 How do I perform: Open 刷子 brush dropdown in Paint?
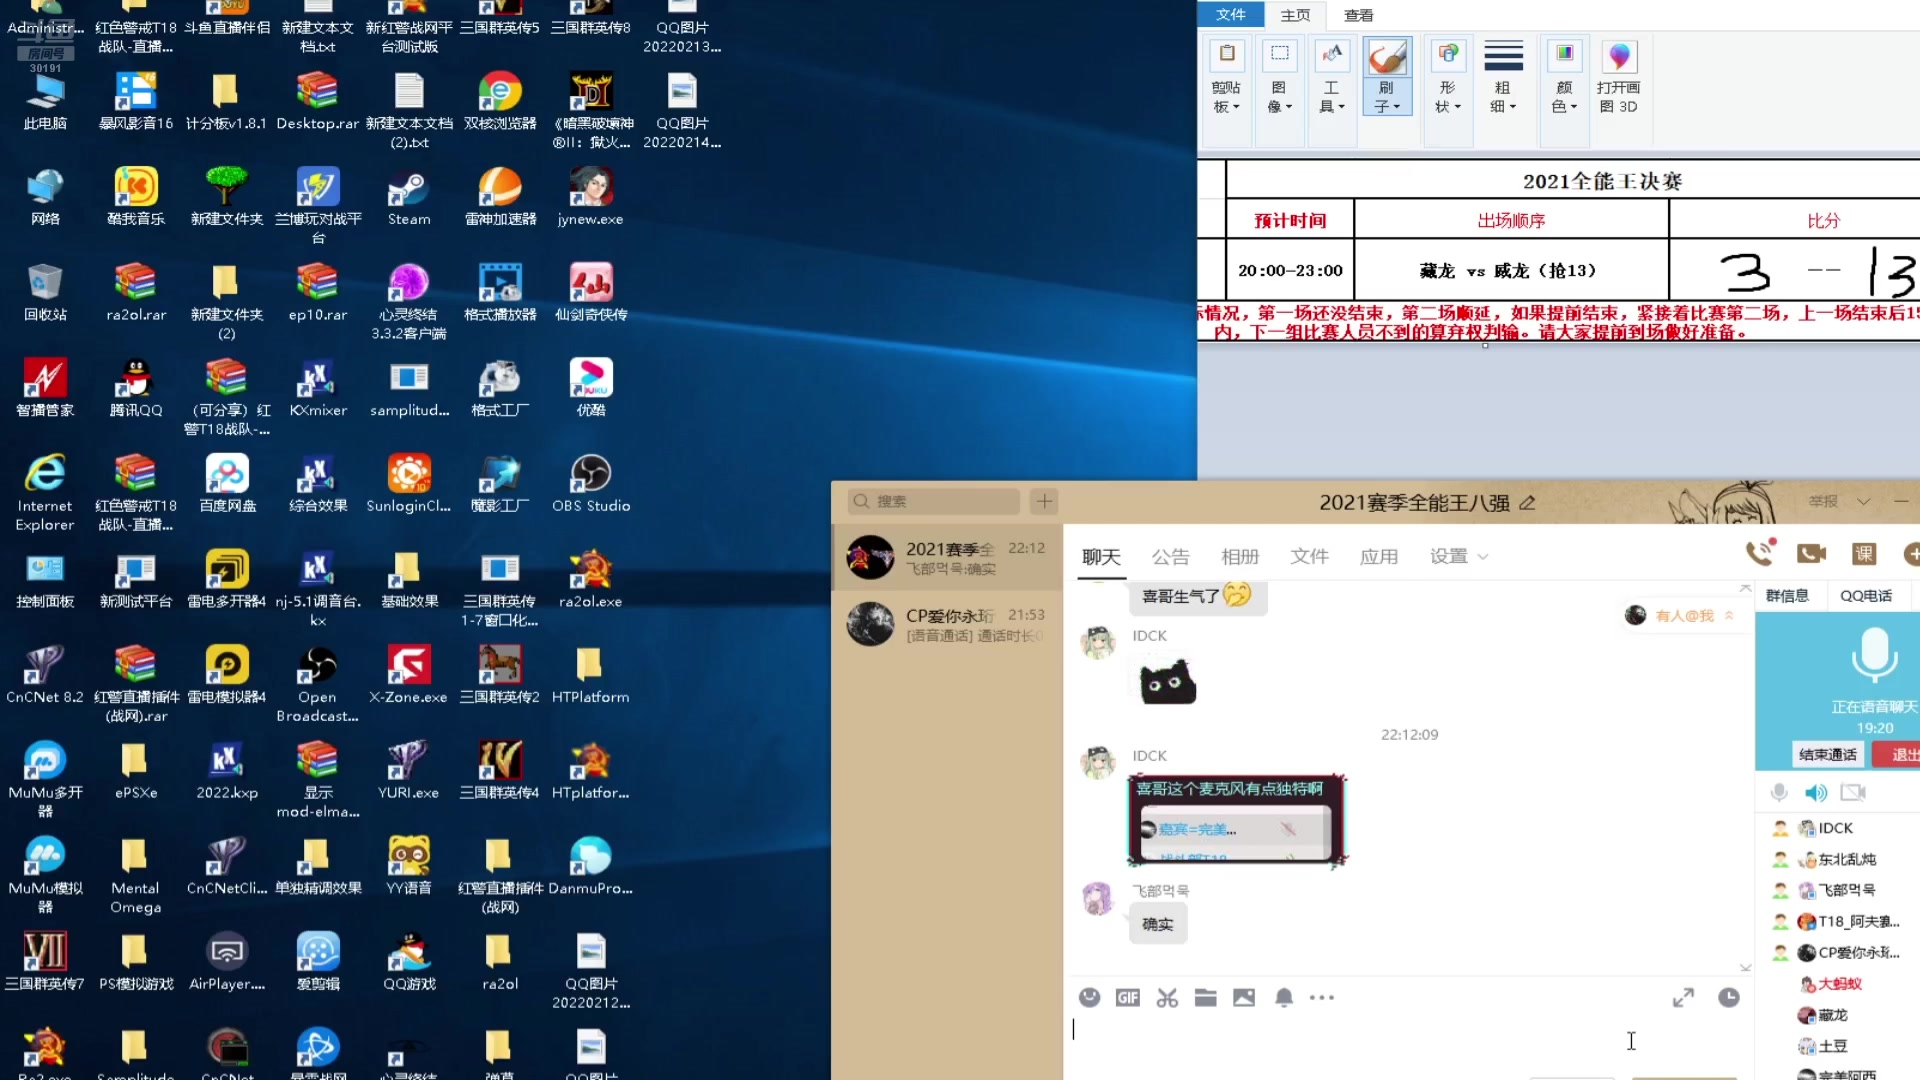click(x=1386, y=97)
